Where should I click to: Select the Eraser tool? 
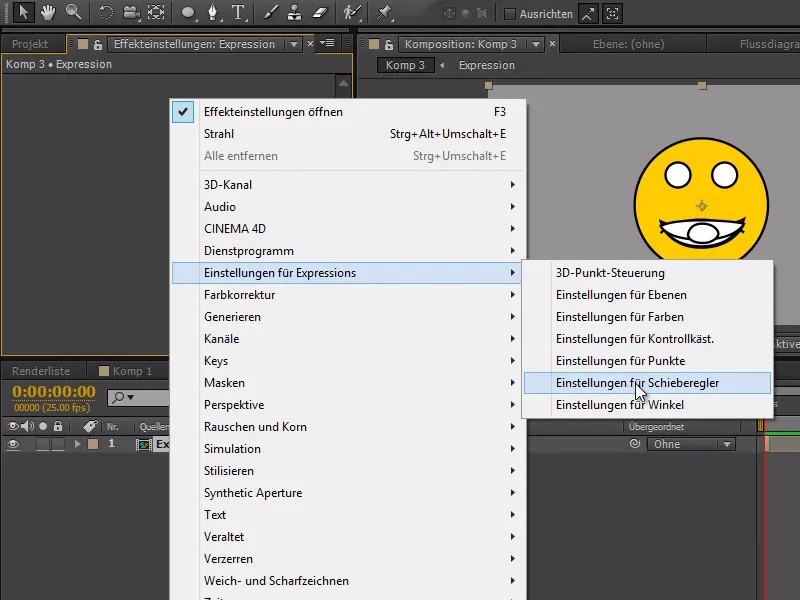click(x=319, y=13)
